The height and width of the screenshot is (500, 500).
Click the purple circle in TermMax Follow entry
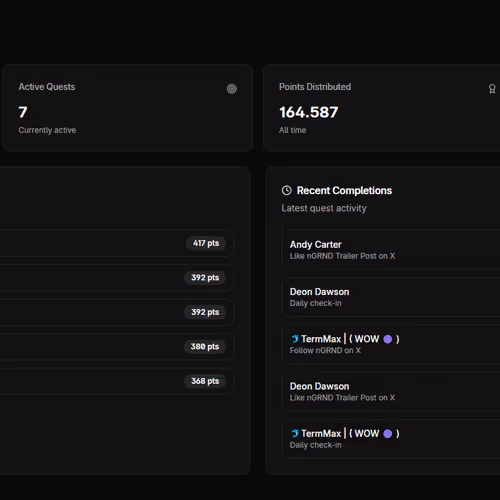click(x=387, y=339)
